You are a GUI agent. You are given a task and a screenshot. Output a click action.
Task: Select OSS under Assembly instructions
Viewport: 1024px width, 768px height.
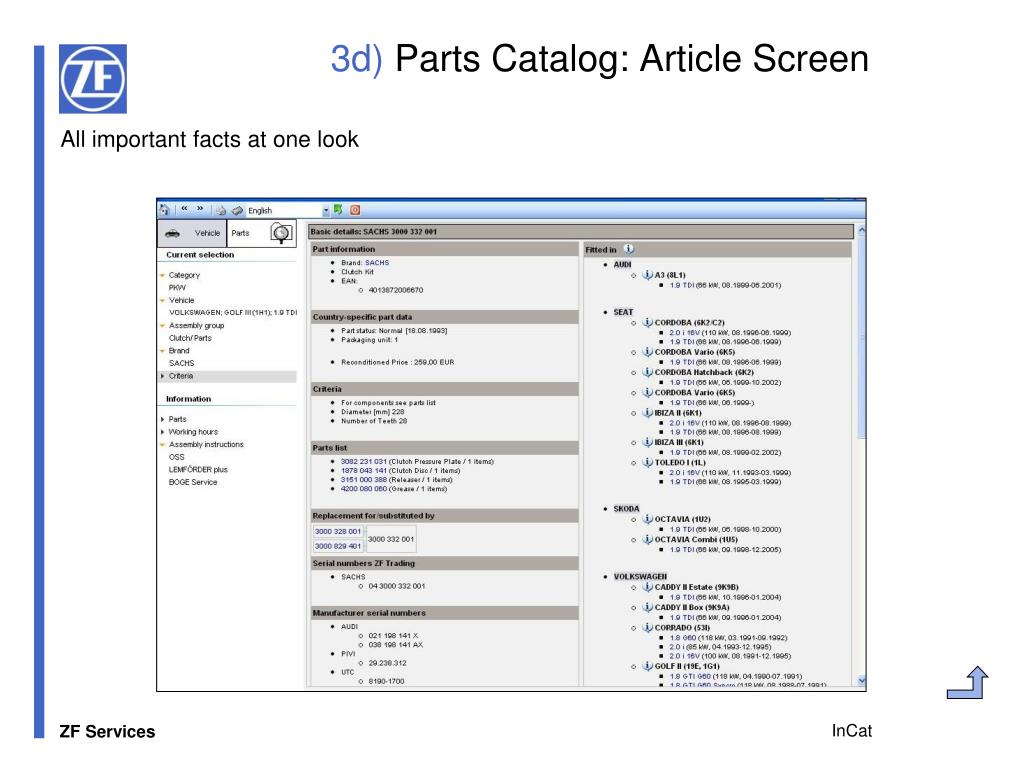(x=176, y=457)
